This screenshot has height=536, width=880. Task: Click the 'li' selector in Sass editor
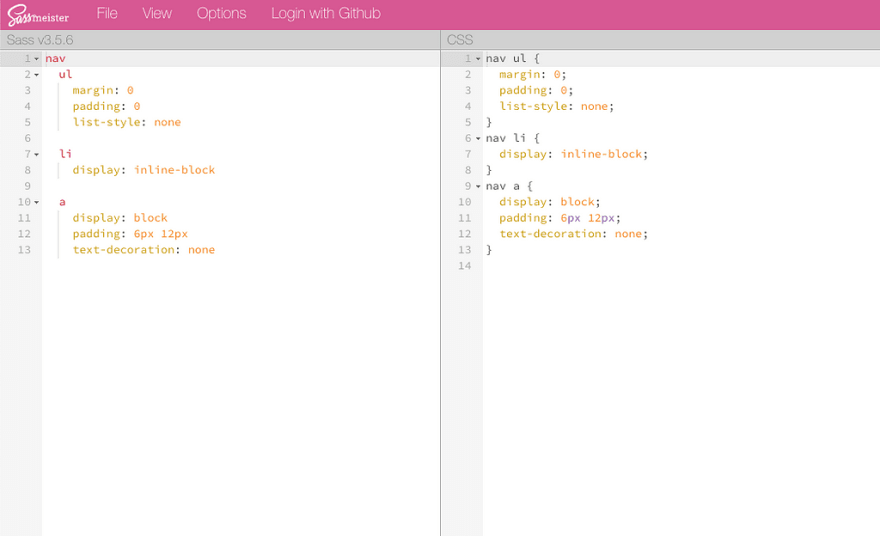66,154
